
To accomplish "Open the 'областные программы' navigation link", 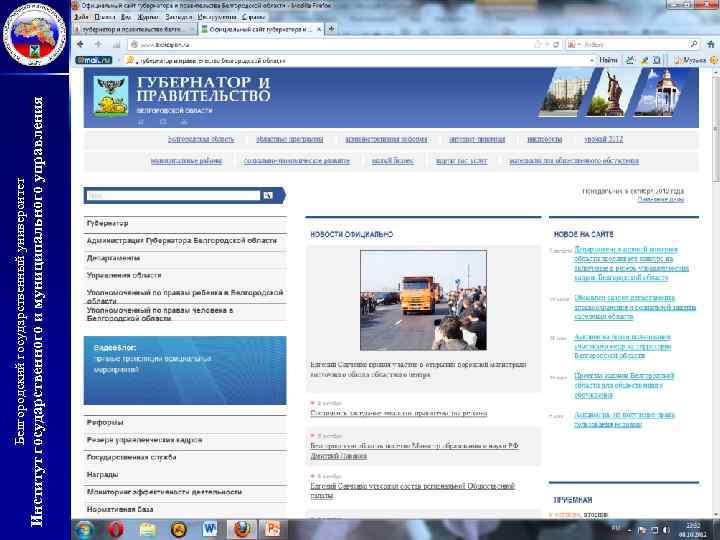I will click(x=290, y=139).
